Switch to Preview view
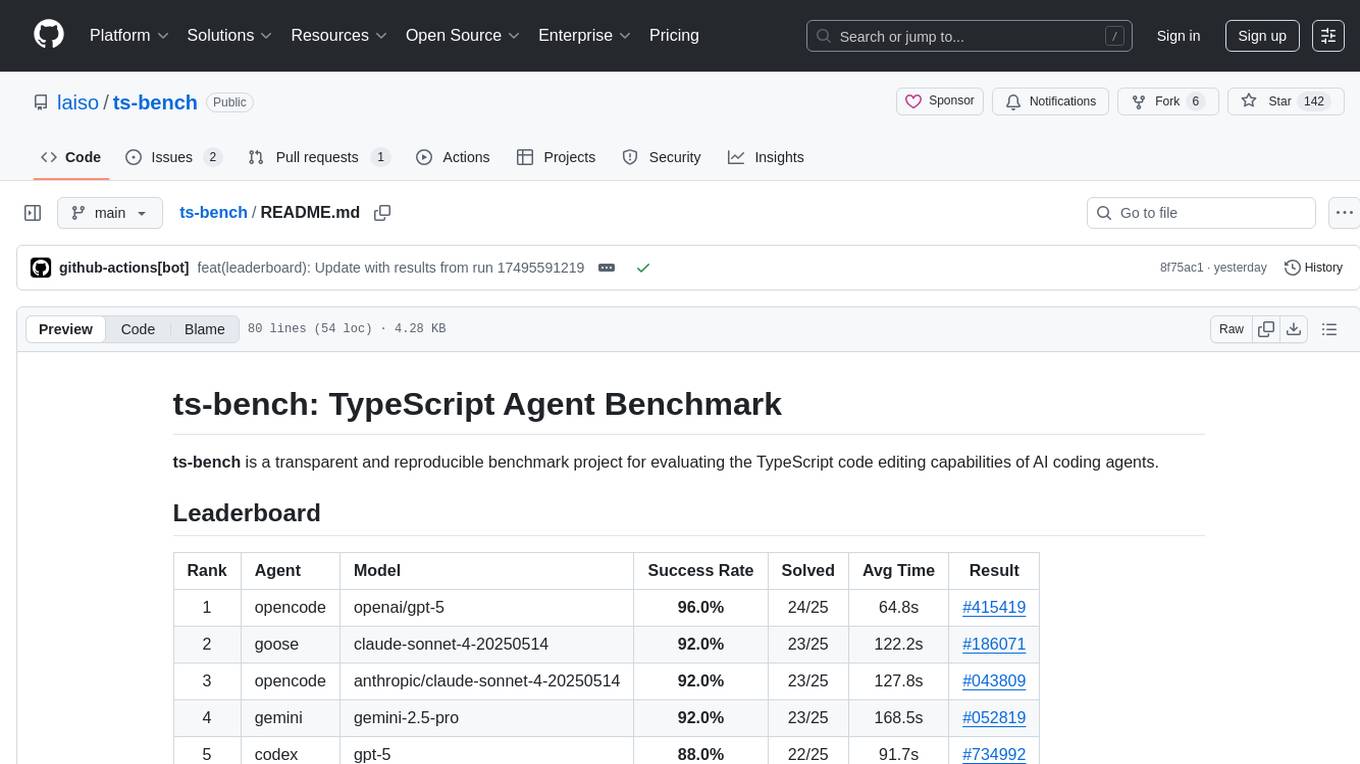This screenshot has height=764, width=1360. pyautogui.click(x=66, y=329)
